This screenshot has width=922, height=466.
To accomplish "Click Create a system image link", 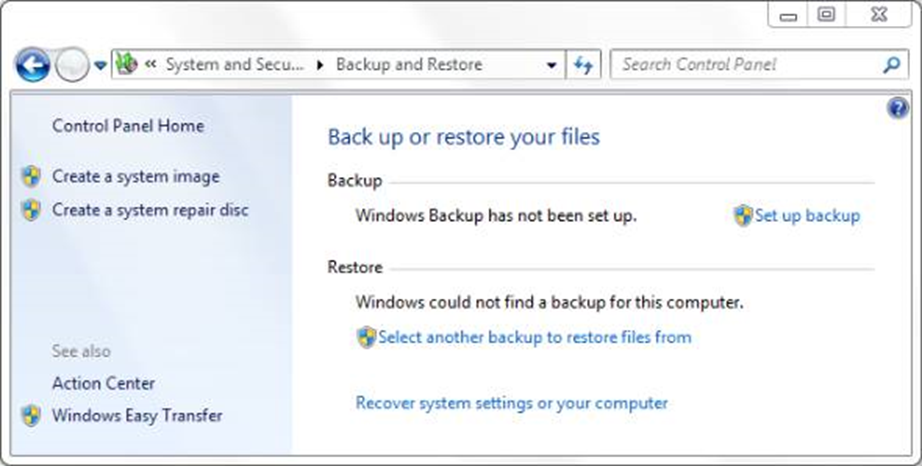I will click(135, 177).
